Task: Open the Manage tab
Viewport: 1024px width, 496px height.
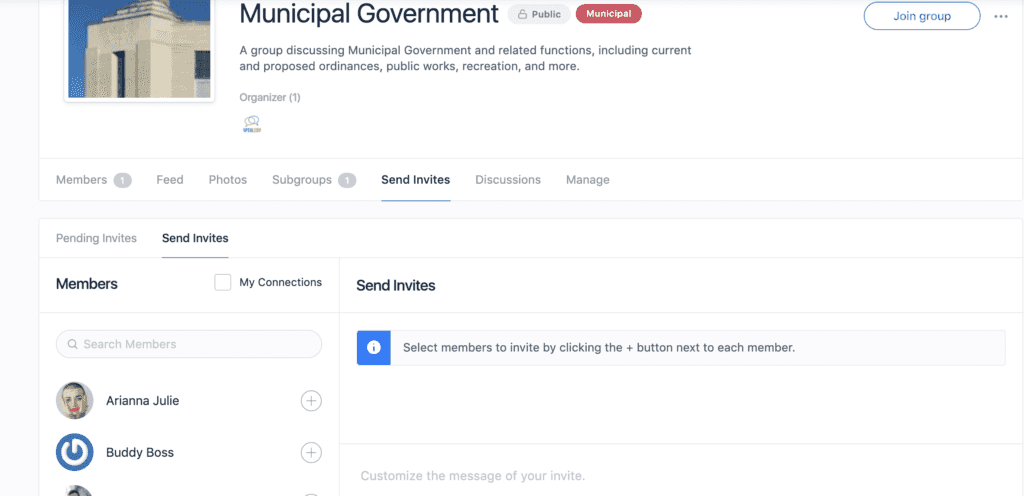Action: click(x=588, y=179)
